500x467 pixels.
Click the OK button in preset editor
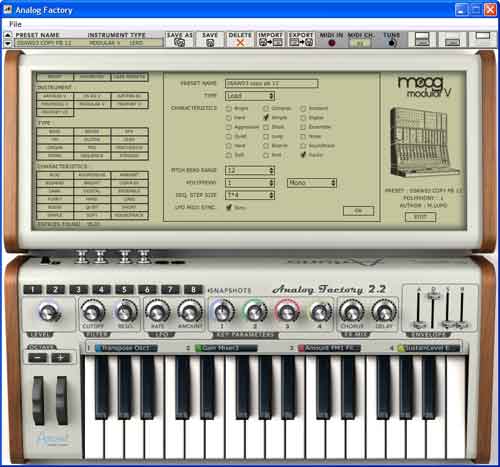point(358,211)
